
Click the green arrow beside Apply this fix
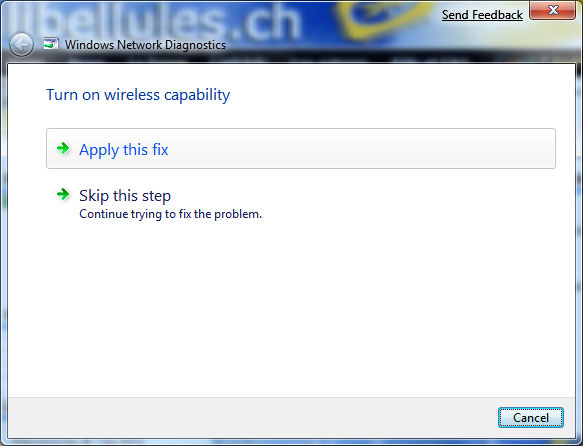[63, 149]
